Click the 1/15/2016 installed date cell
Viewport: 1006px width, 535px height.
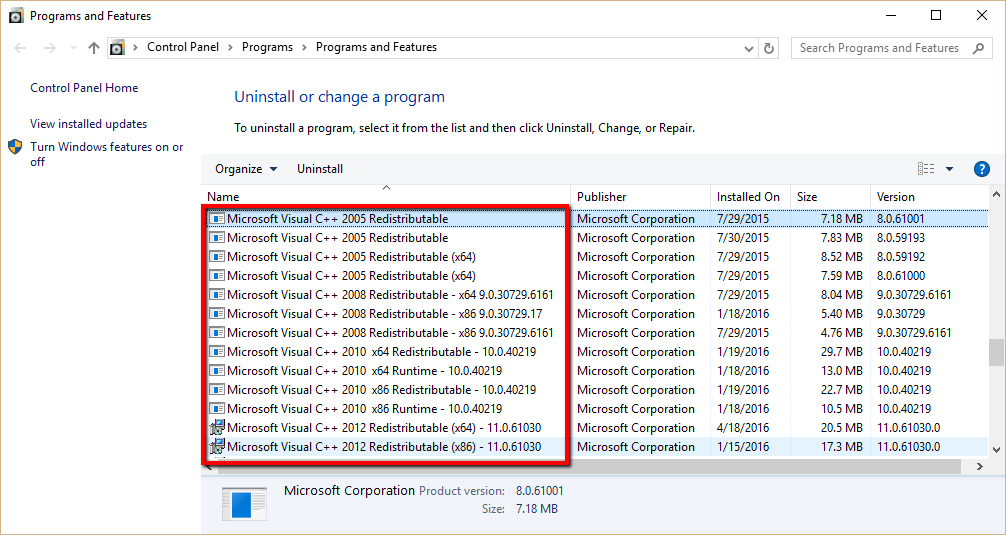[x=743, y=447]
